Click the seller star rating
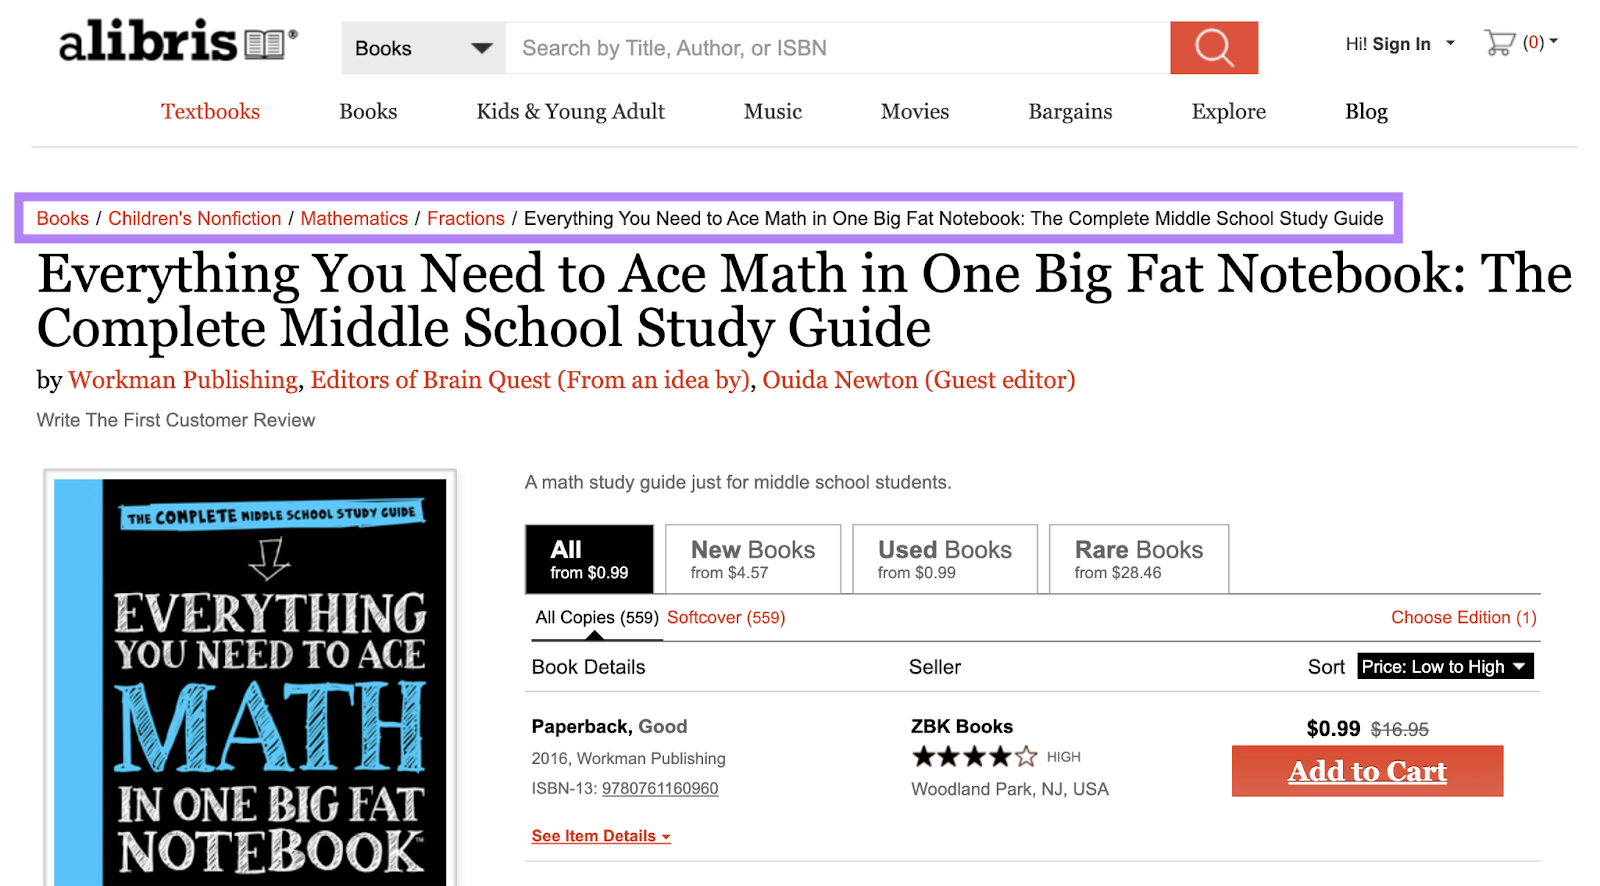 pyautogui.click(x=975, y=757)
